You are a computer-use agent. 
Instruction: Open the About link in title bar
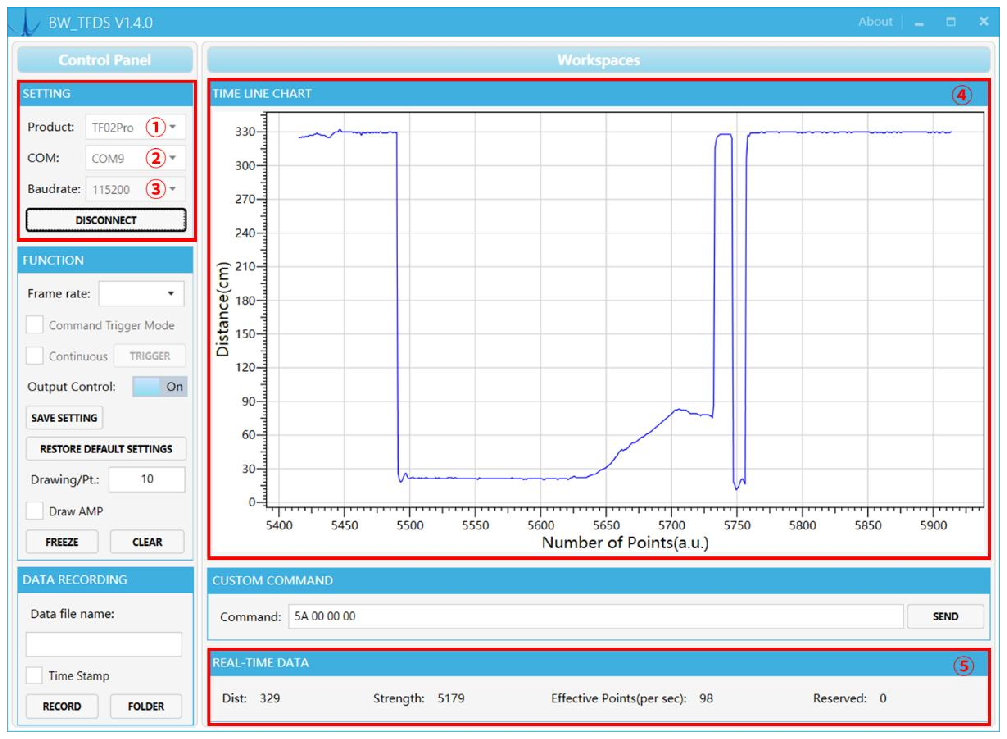(x=875, y=22)
